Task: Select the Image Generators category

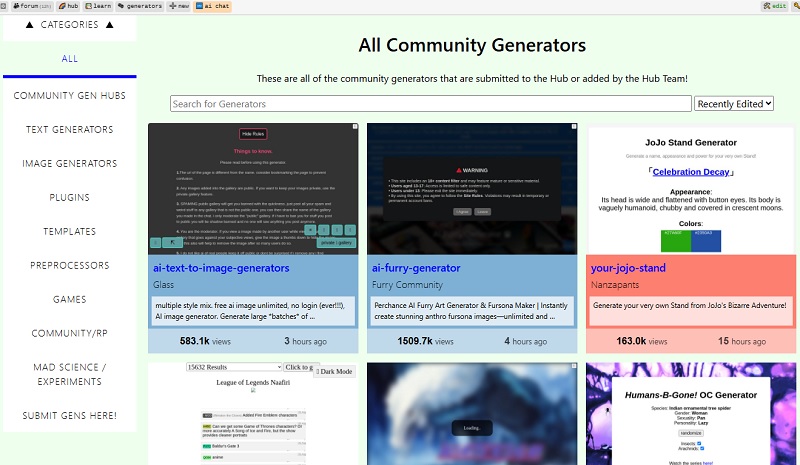Action: 69,164
